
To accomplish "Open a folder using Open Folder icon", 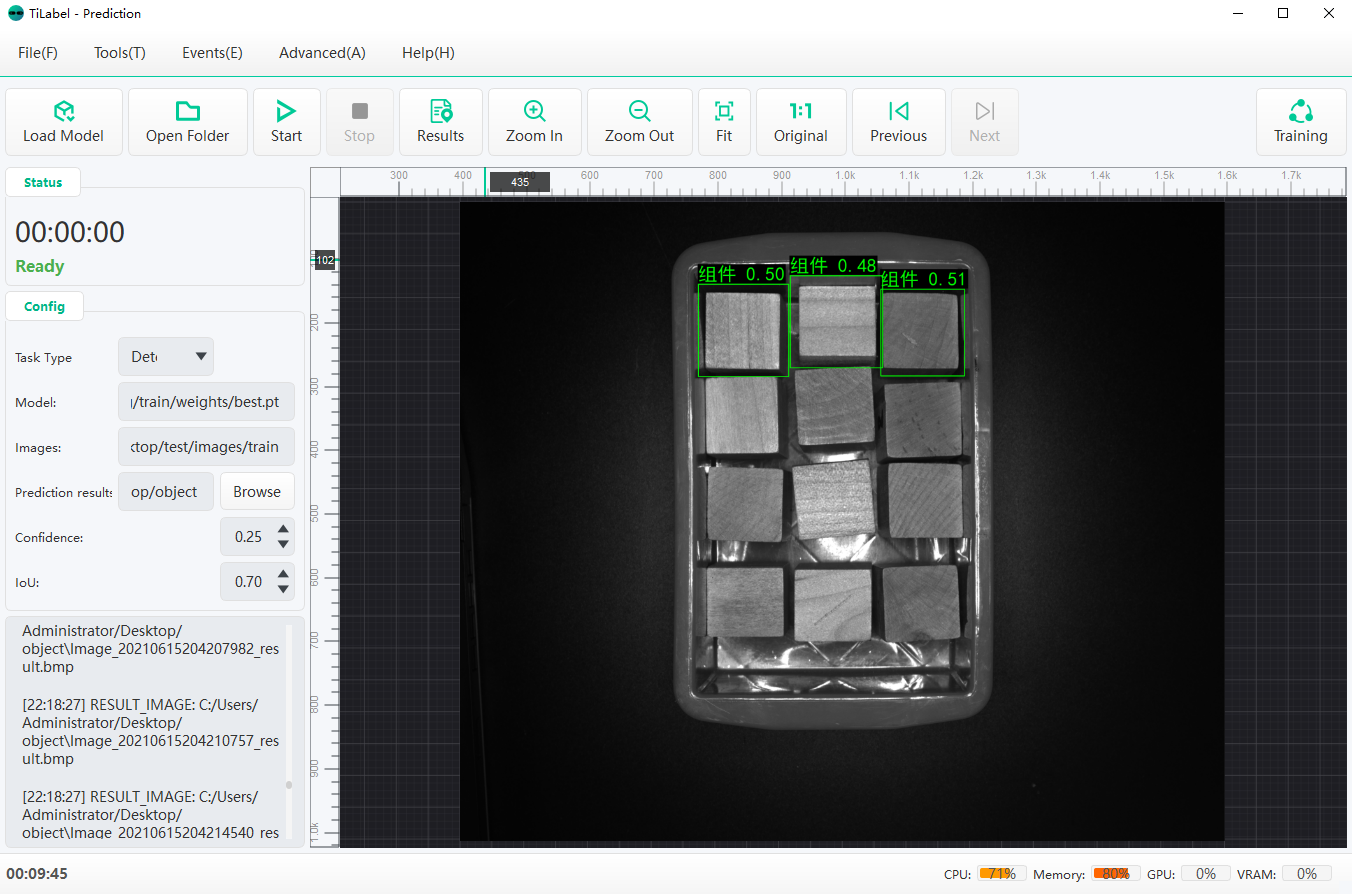I will pyautogui.click(x=187, y=121).
